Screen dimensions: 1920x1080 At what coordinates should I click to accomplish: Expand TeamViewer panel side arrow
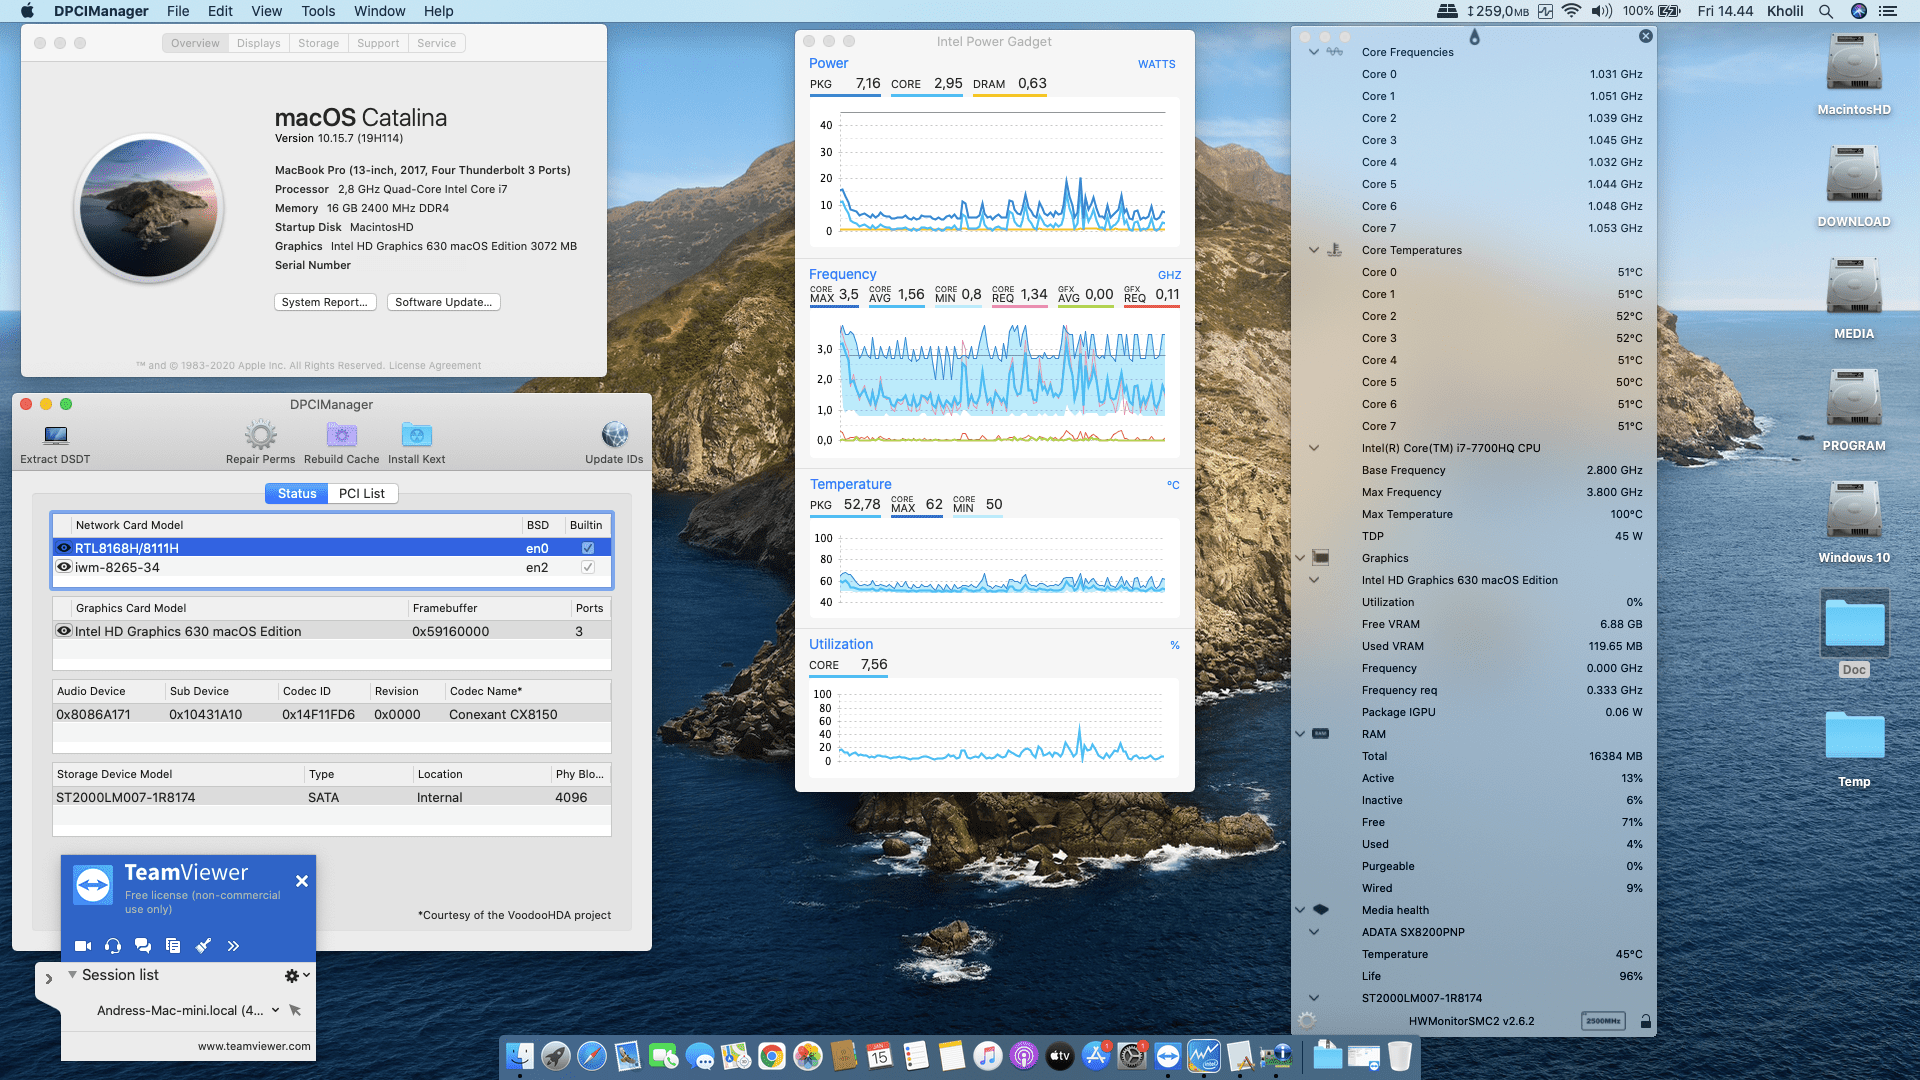click(x=48, y=979)
